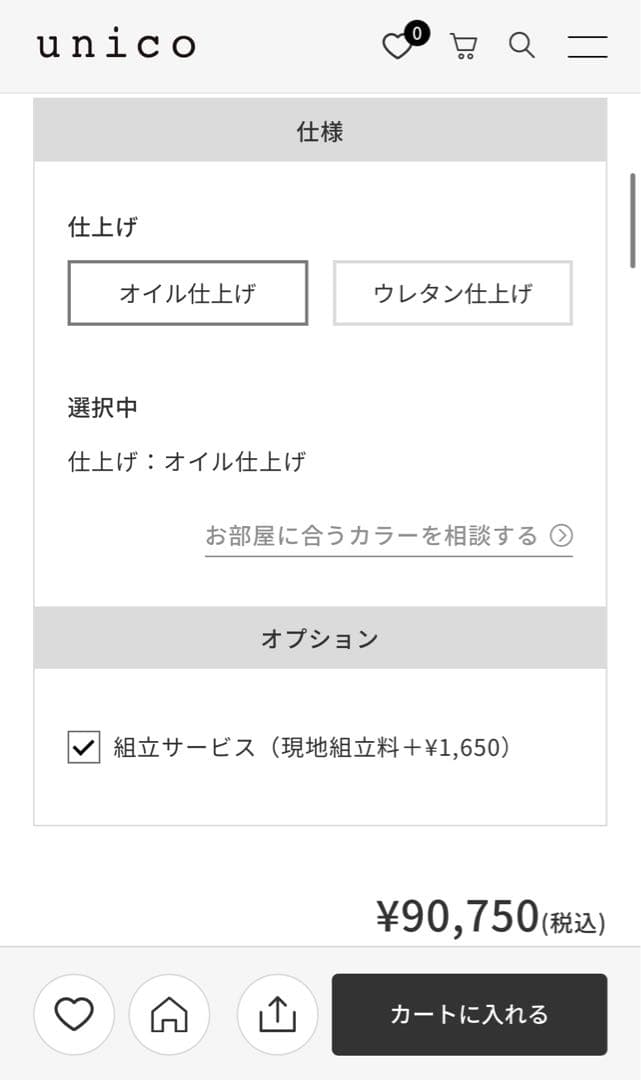The height and width of the screenshot is (1080, 641).
Task: Return home using the house icon
Action: pos(170,1014)
